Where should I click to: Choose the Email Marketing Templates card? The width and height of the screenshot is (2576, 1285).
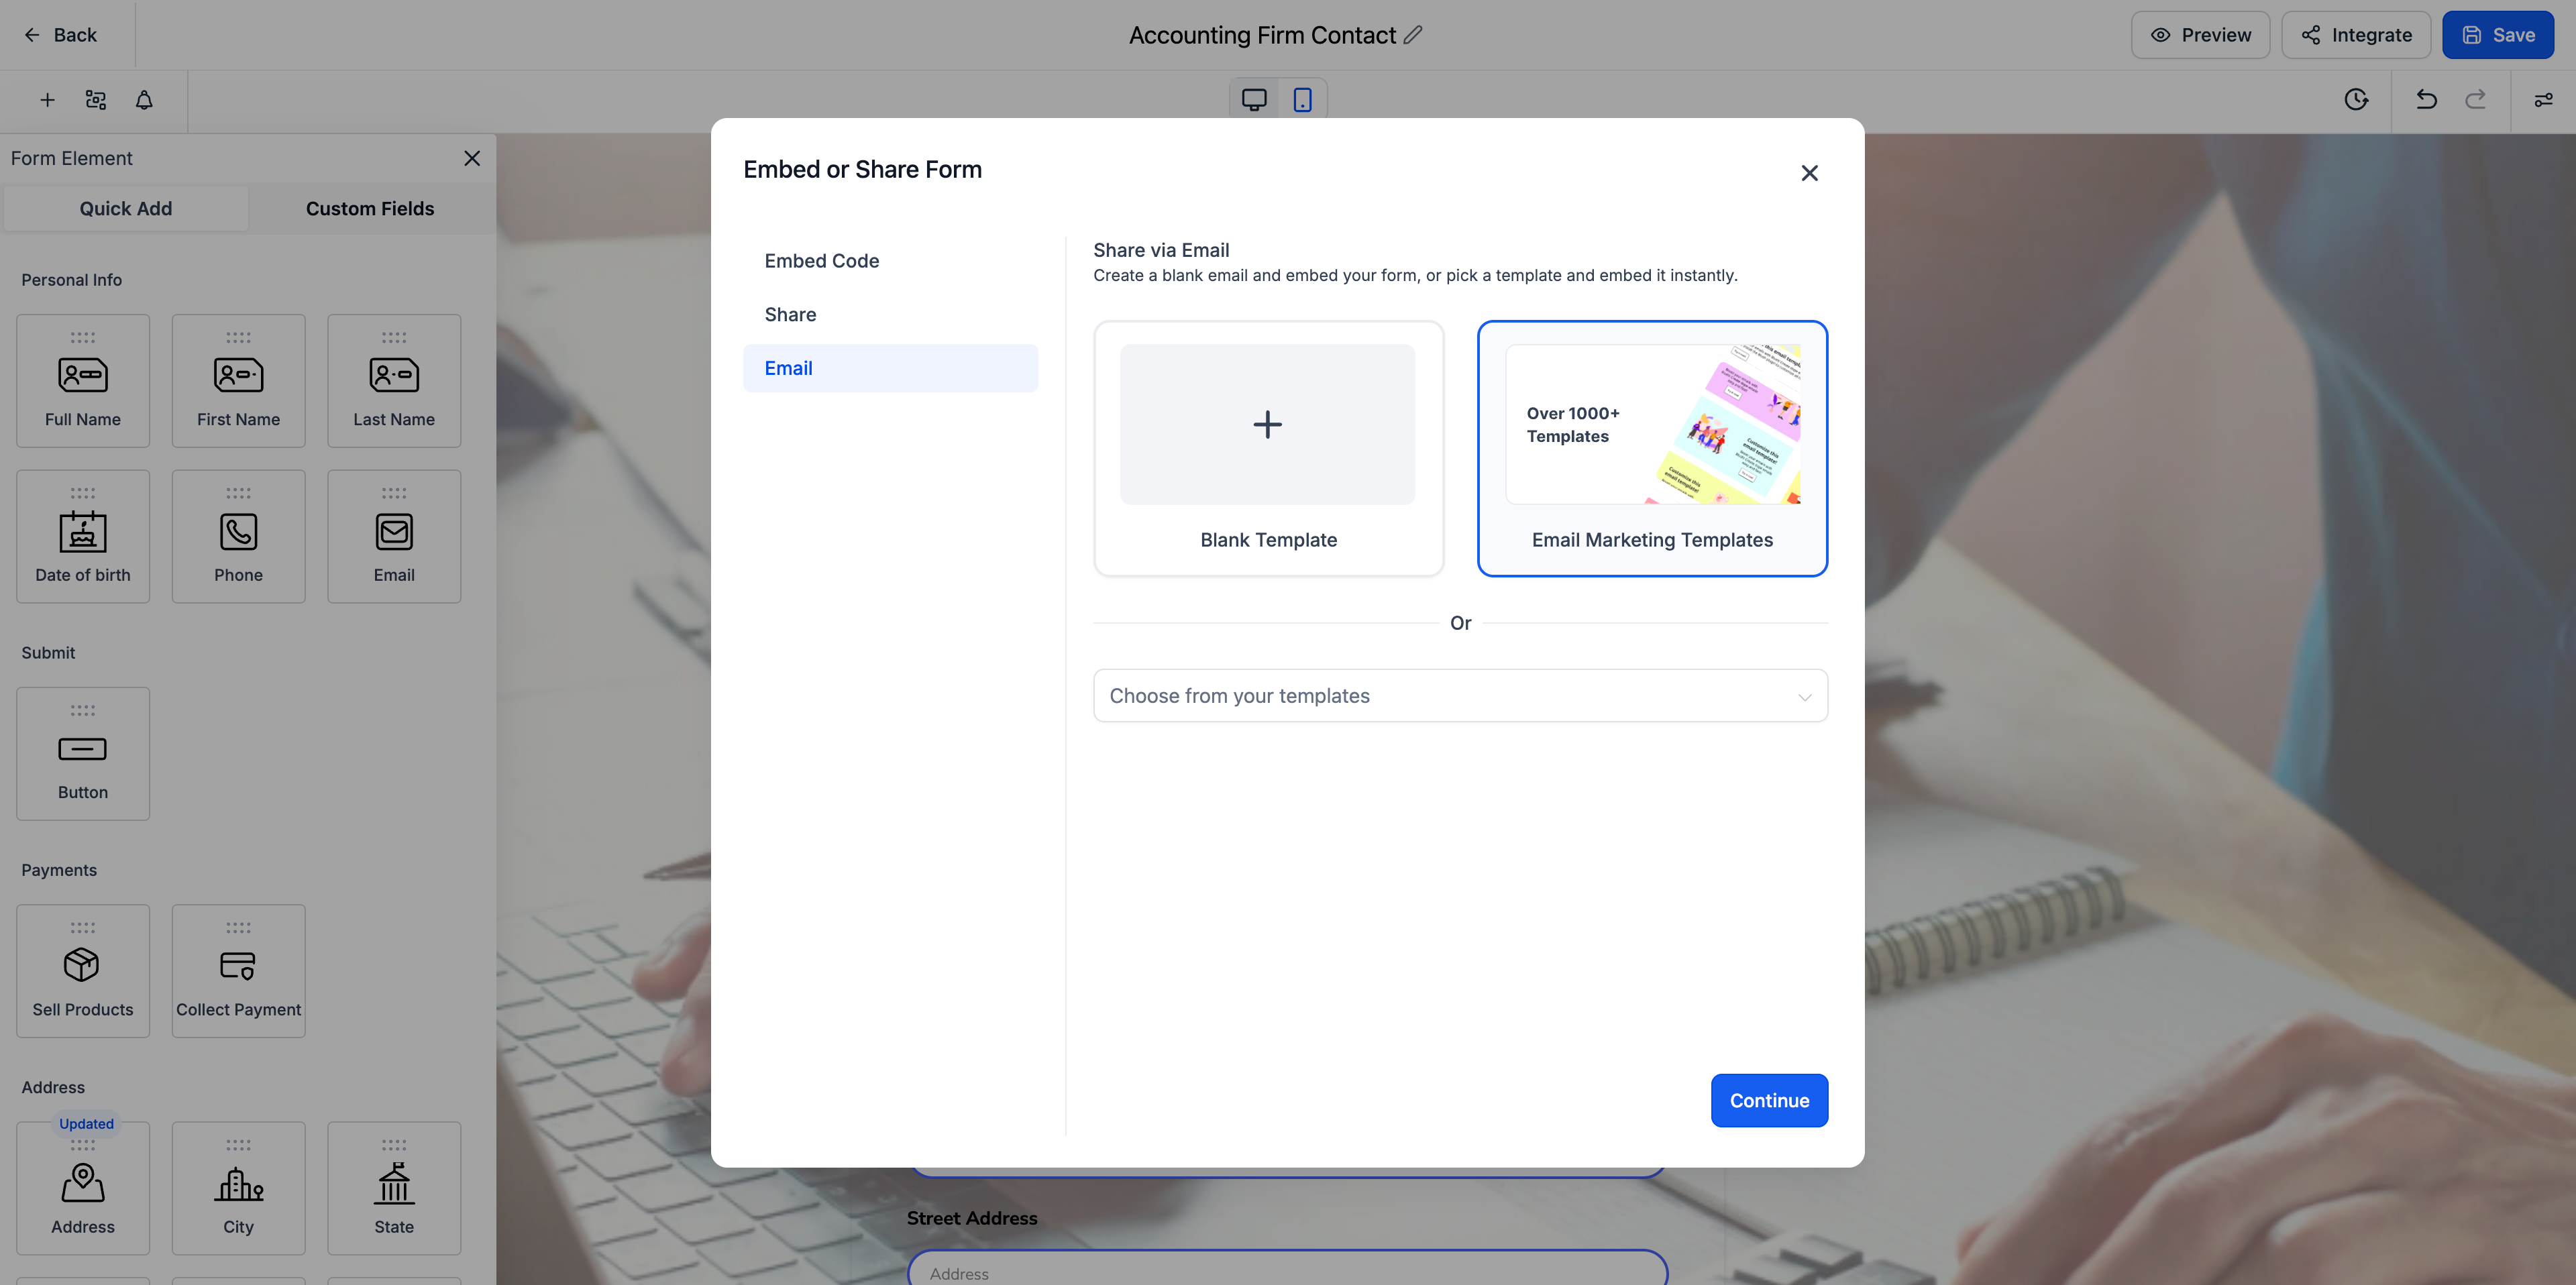(1652, 448)
